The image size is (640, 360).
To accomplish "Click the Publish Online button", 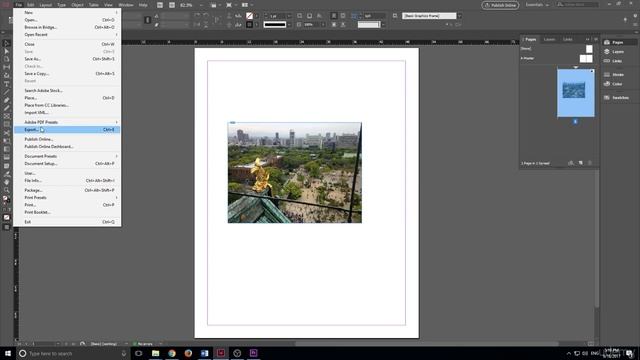I will [500, 5].
